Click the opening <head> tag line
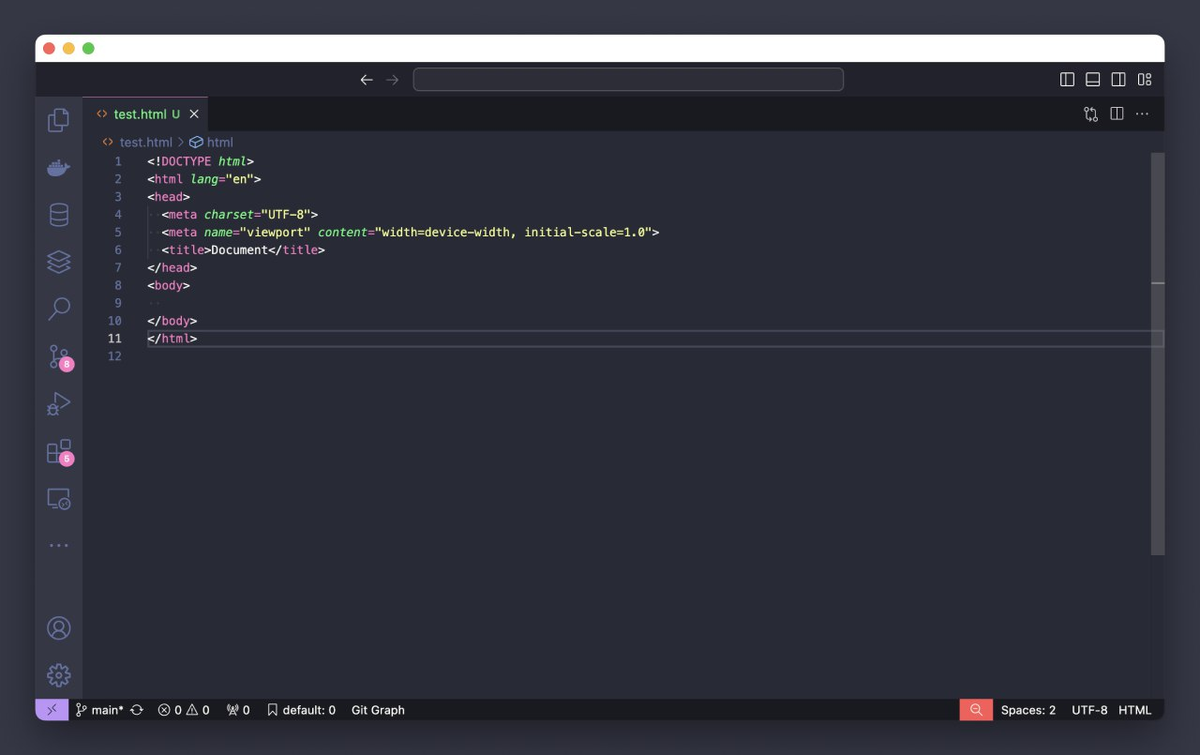This screenshot has width=1200, height=755. [168, 197]
